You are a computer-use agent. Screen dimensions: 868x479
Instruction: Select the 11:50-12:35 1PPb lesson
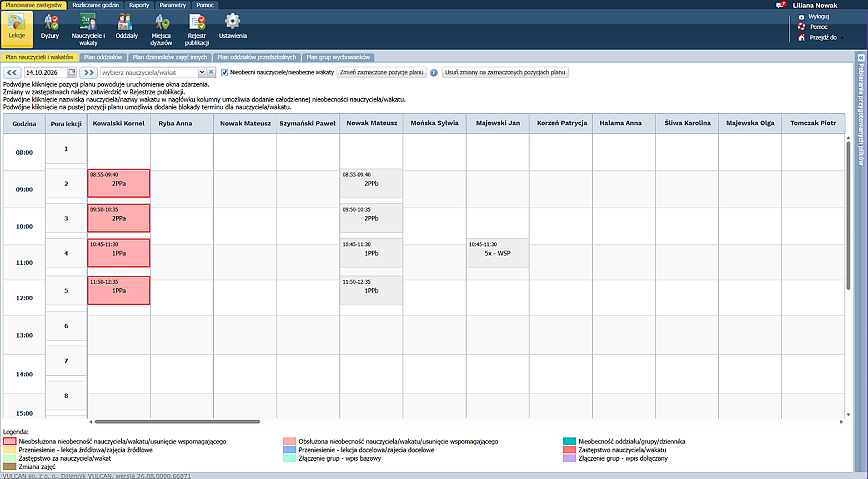(x=371, y=290)
